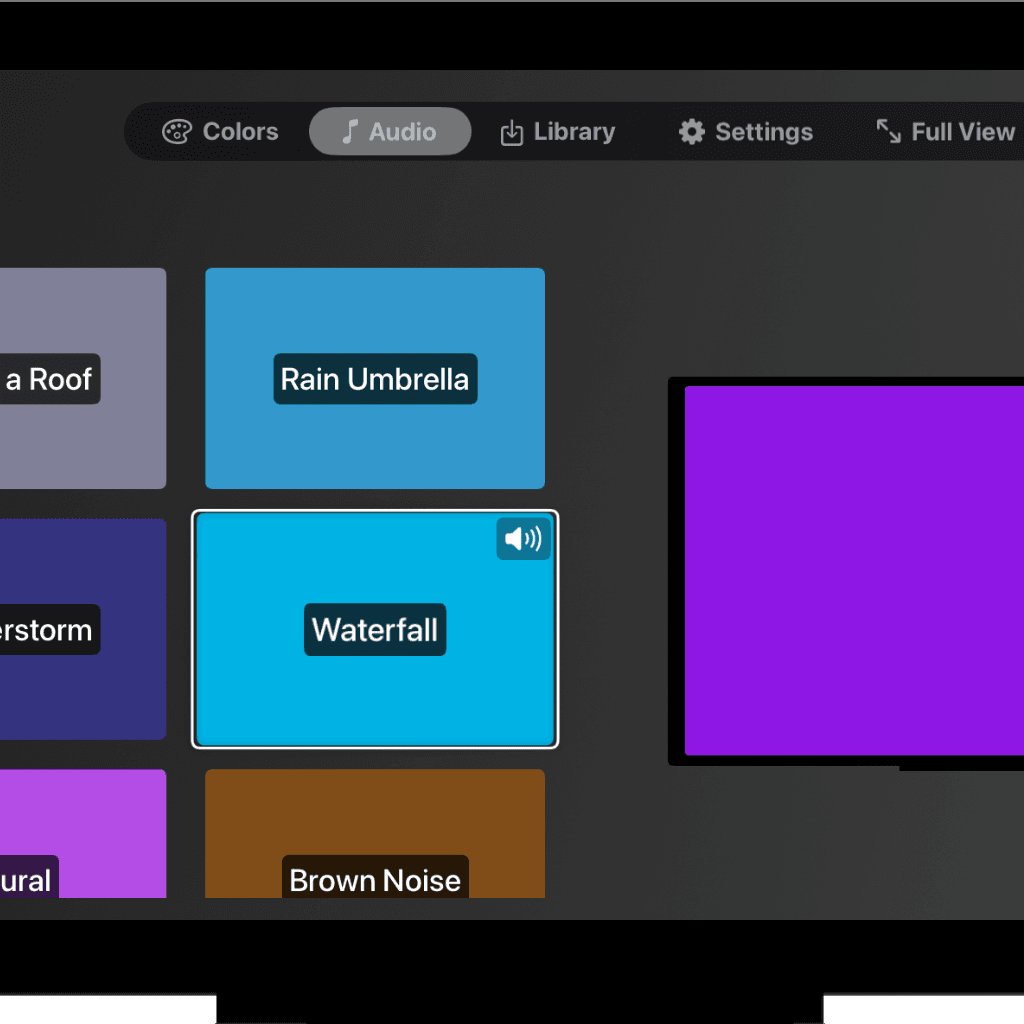Screen dimensions: 1024x1024
Task: Click the palette icon beside Colors
Action: pos(176,132)
